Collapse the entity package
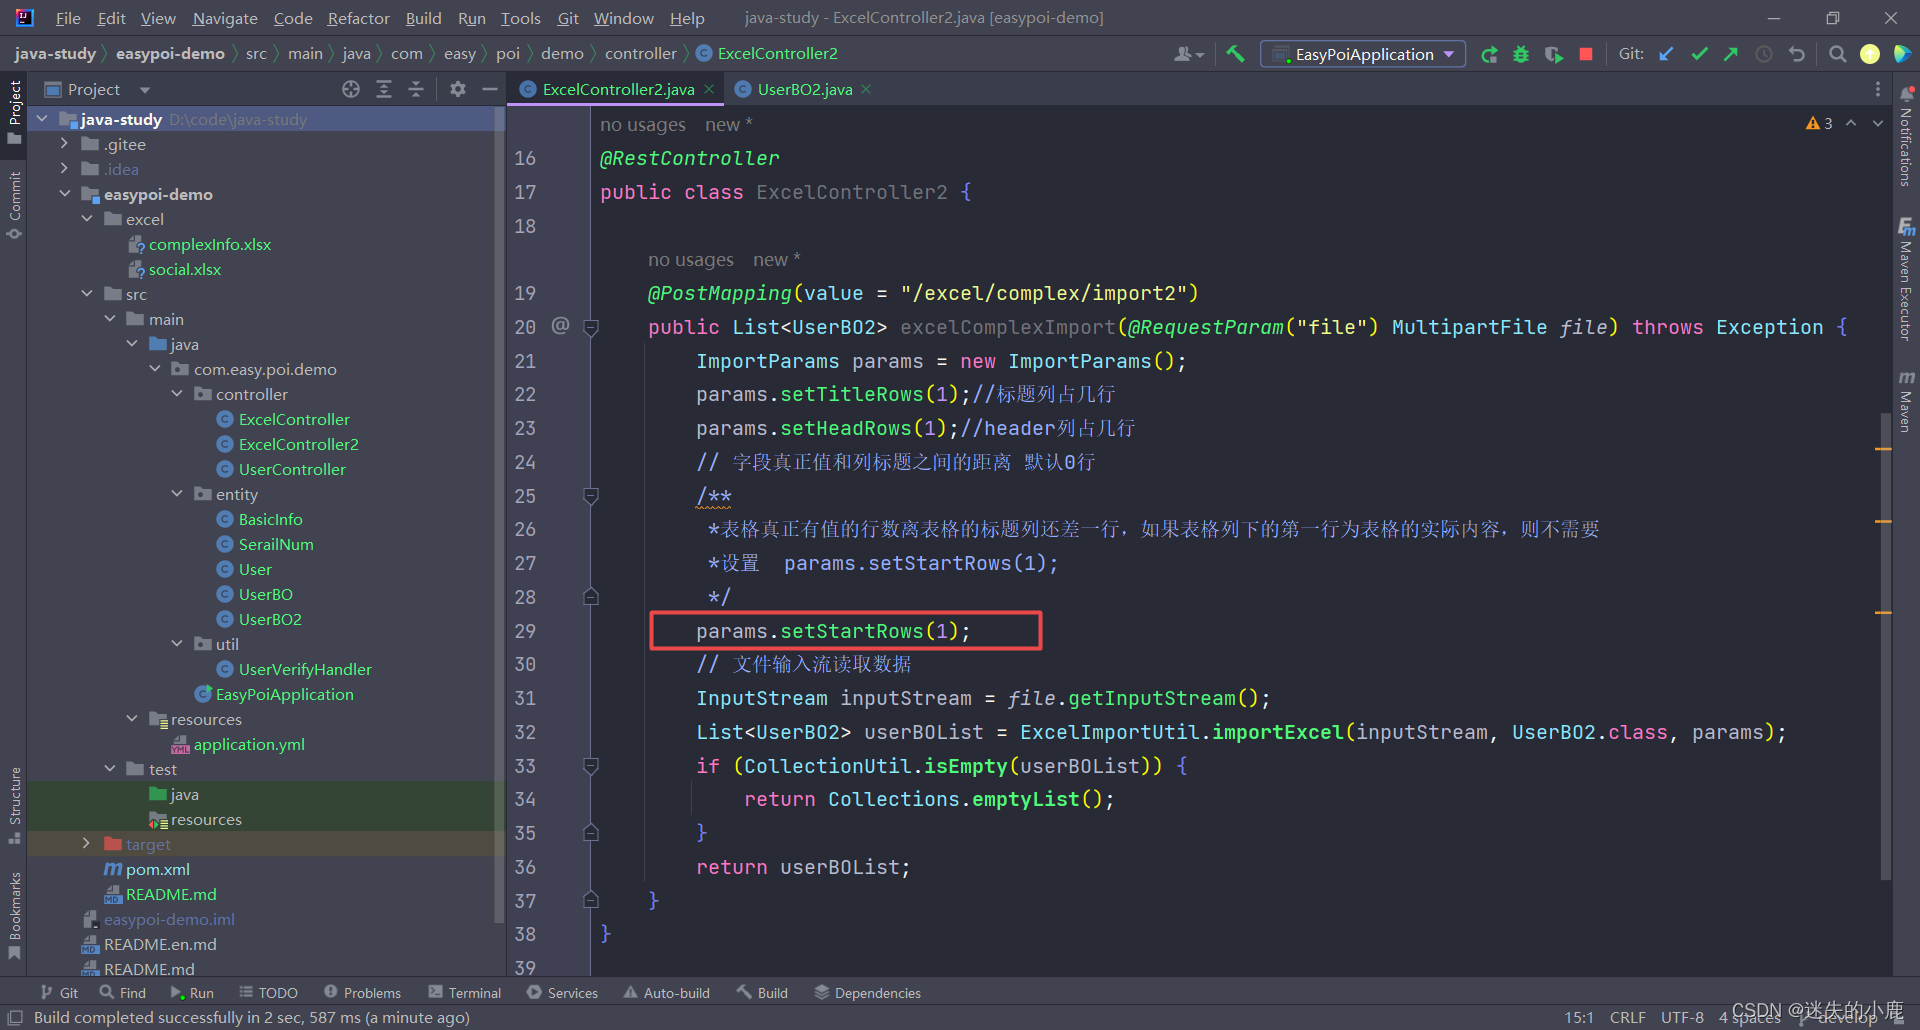 (x=177, y=494)
